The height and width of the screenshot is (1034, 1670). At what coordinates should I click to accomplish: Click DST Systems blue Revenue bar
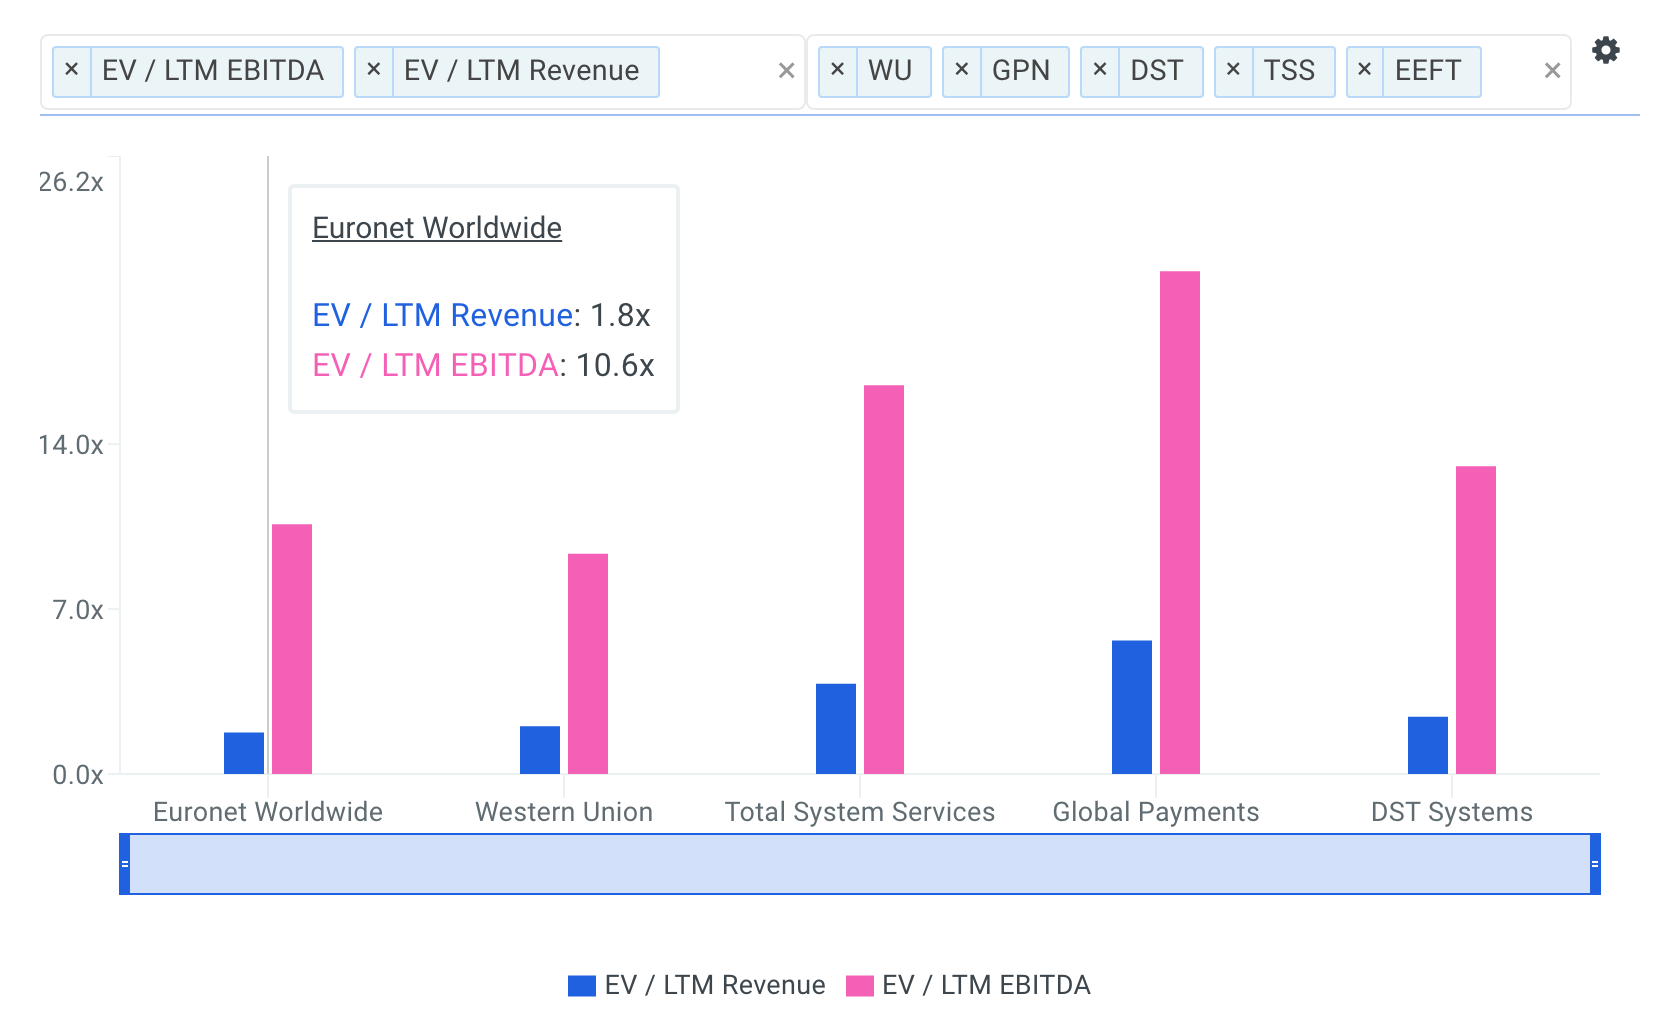point(1428,745)
